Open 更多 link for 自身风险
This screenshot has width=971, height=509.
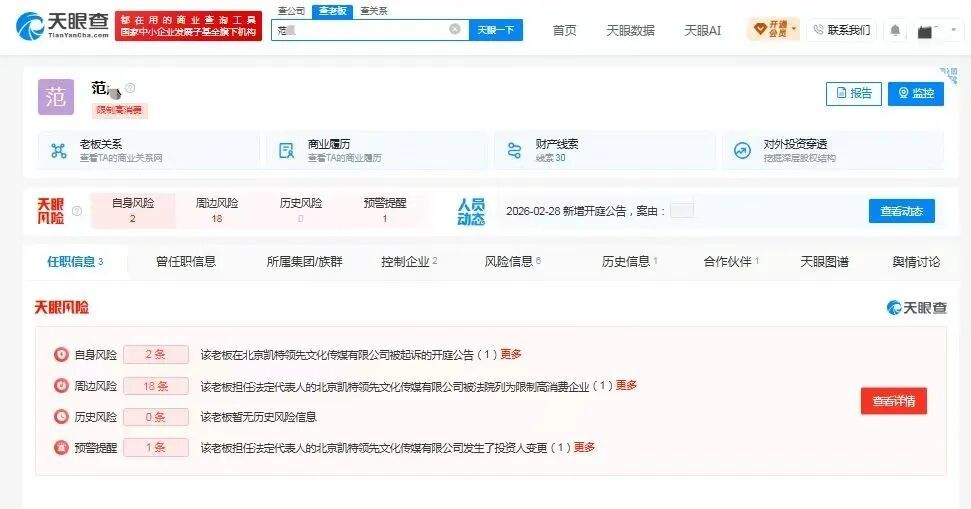click(511, 354)
